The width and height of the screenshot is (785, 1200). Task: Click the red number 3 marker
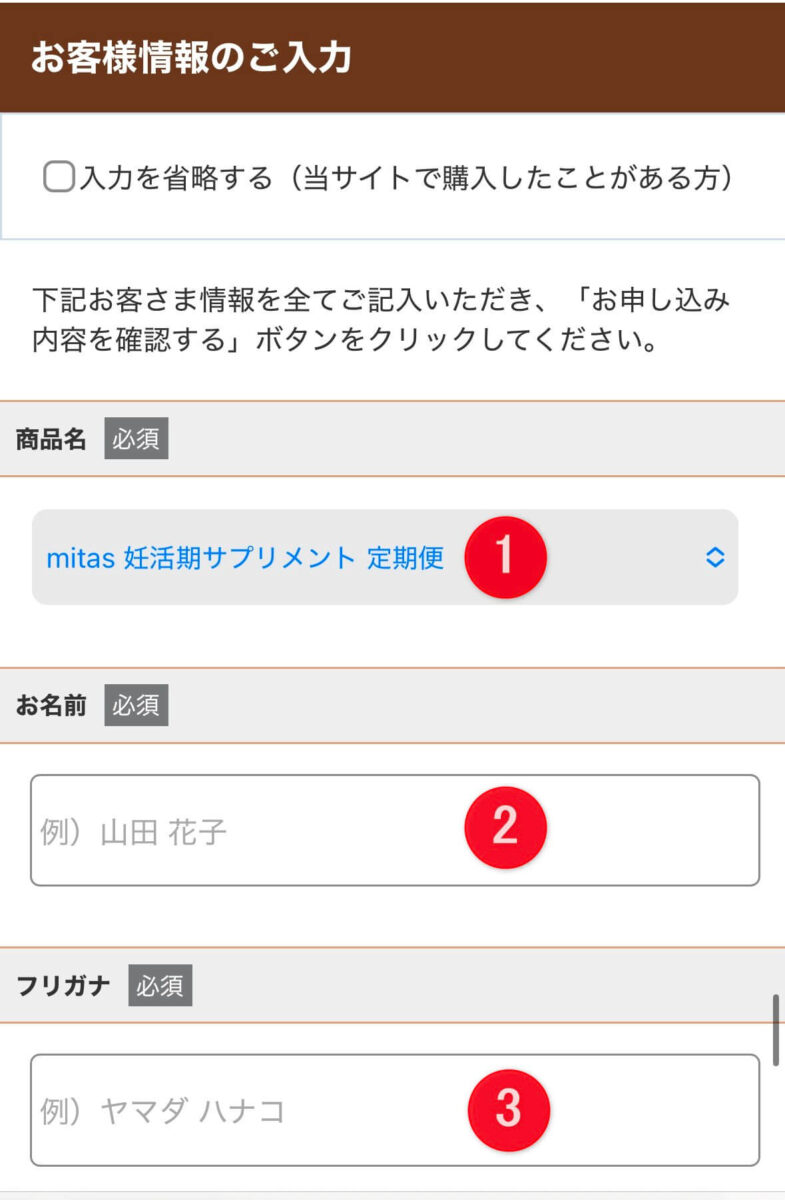click(x=509, y=1108)
